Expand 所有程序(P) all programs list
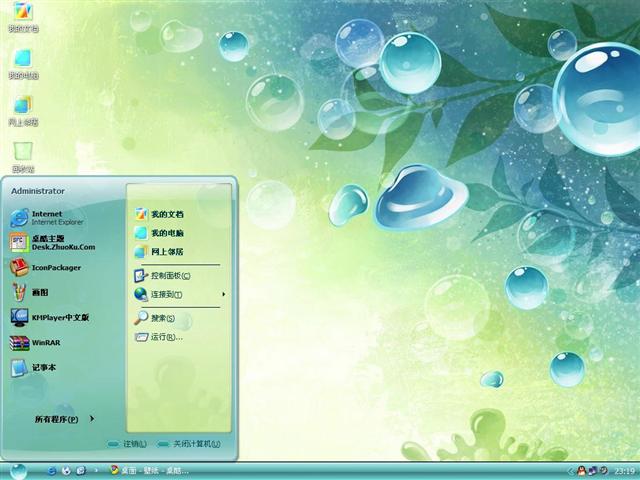Screen dimensions: 640x480 [x=64, y=419]
